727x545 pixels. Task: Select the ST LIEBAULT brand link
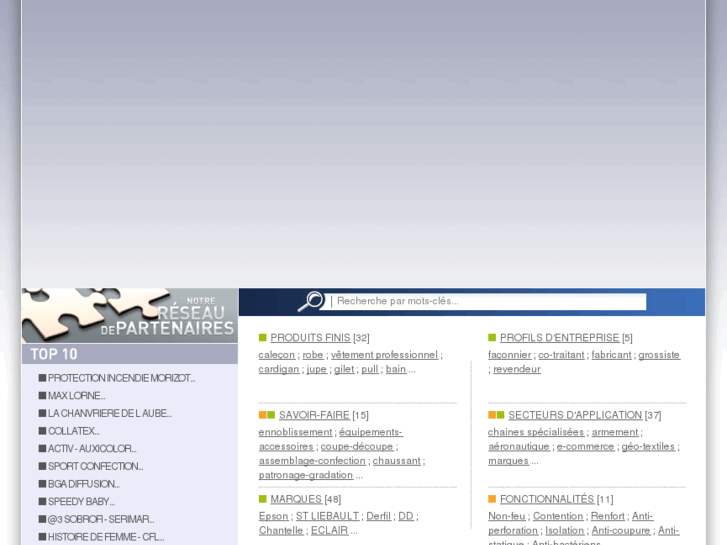328,516
